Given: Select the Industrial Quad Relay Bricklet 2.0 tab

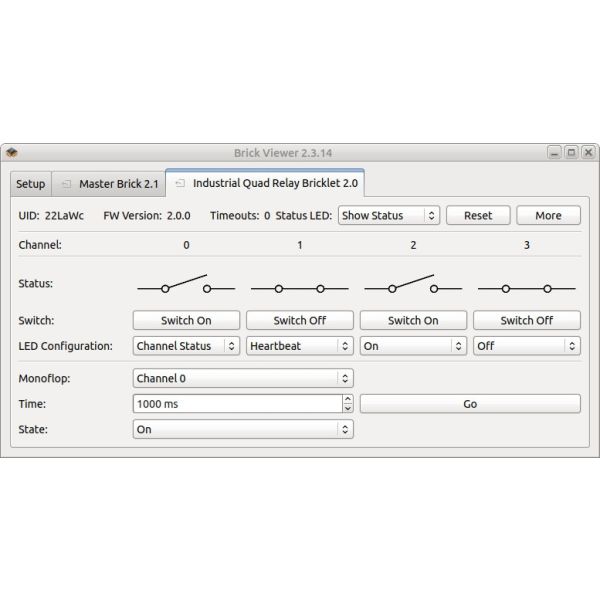Looking at the screenshot, I should point(265,183).
